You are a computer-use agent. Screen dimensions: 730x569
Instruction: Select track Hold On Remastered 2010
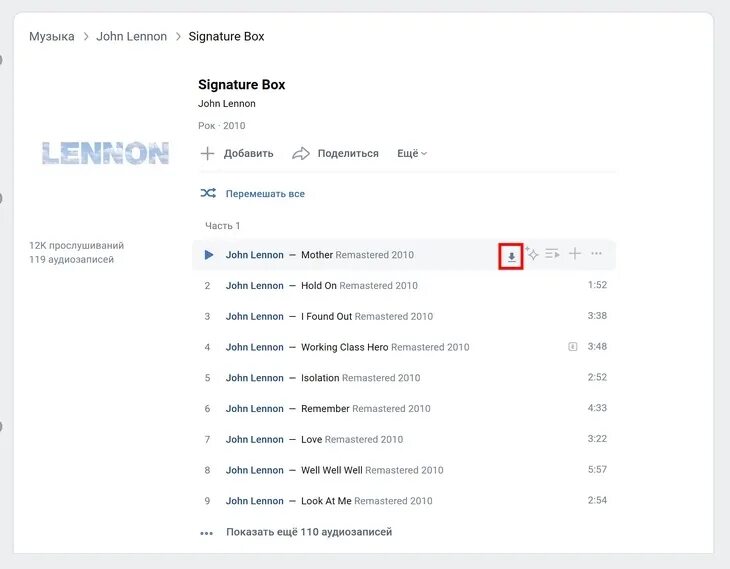(x=359, y=285)
